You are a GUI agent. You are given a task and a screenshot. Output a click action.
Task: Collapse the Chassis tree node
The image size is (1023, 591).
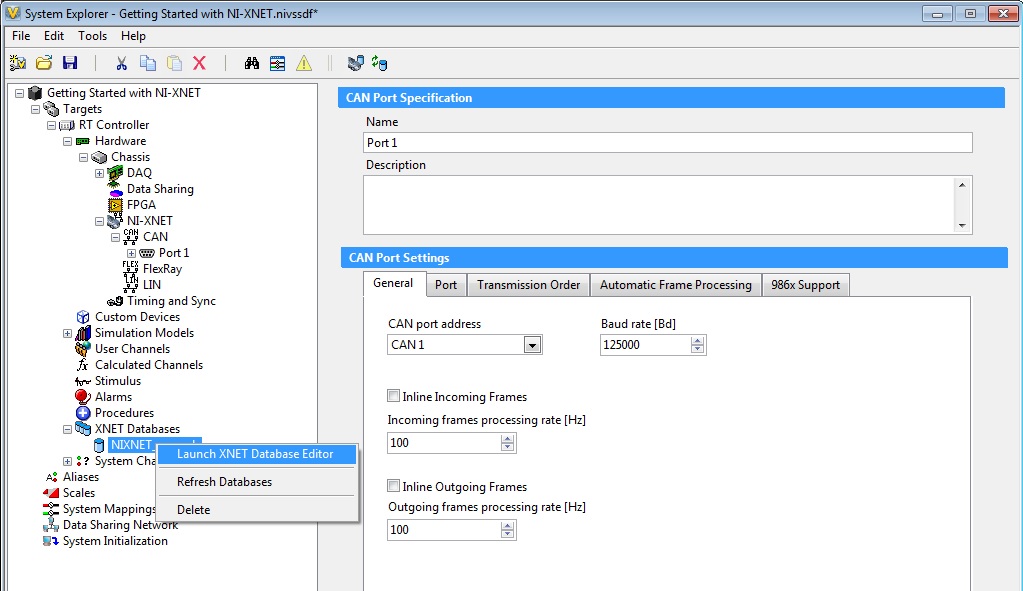pos(83,157)
